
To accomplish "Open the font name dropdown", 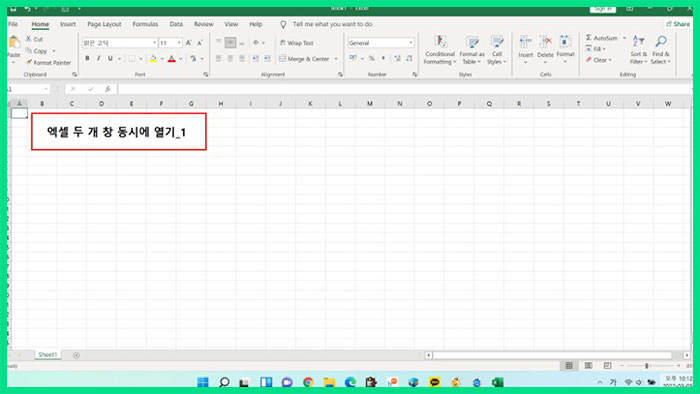I will click(x=154, y=43).
